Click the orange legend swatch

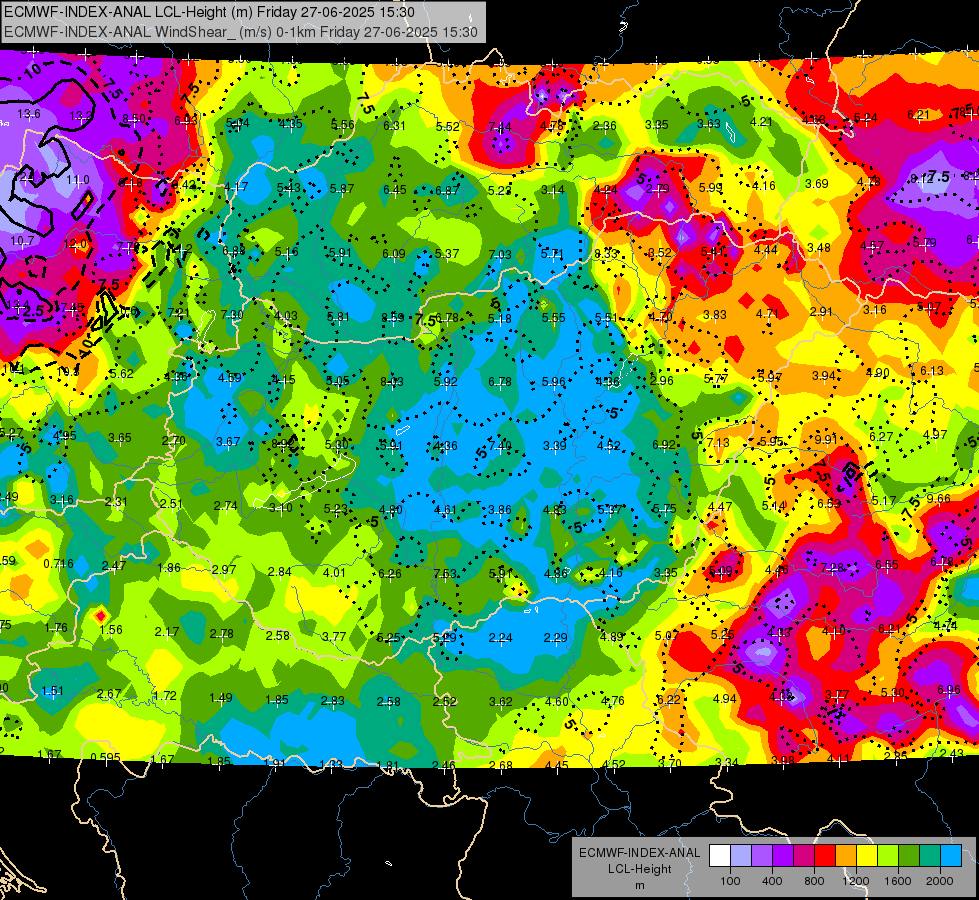click(x=846, y=856)
